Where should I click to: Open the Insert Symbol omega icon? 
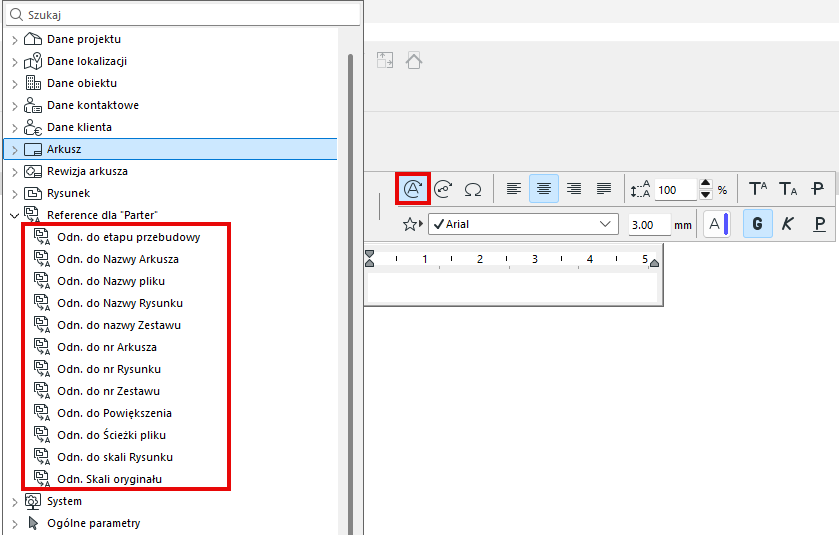pyautogui.click(x=473, y=189)
